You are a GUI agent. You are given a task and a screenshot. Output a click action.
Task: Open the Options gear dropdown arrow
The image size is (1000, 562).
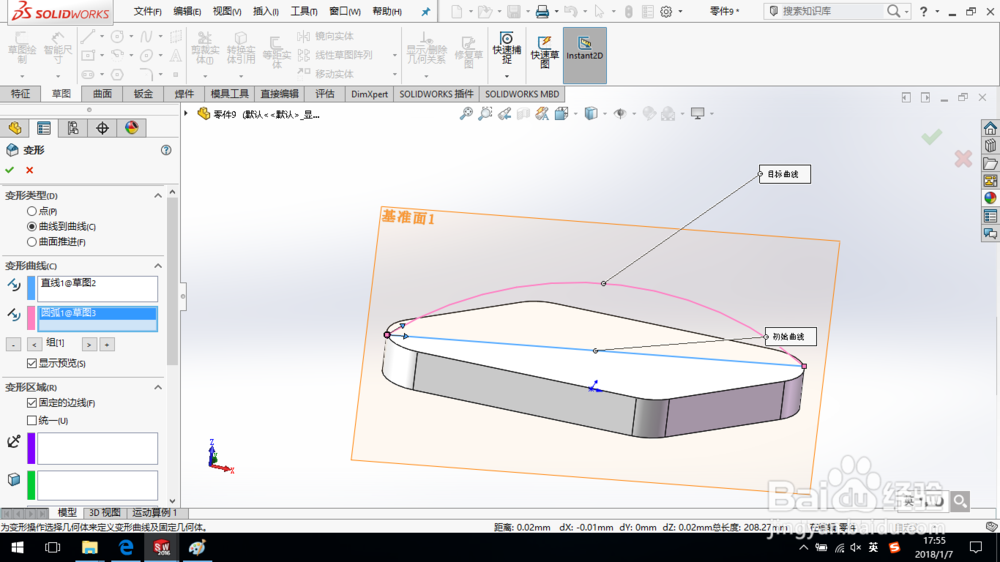coord(680,11)
